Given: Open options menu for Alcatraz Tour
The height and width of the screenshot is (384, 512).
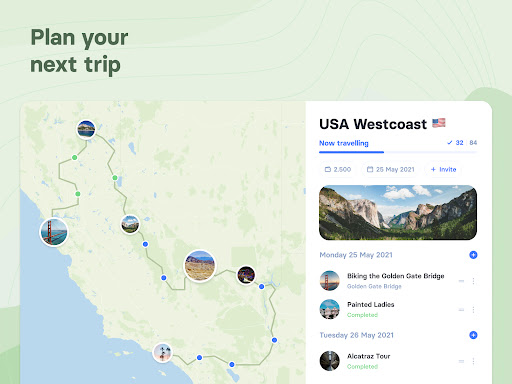Looking at the screenshot, I should (473, 361).
